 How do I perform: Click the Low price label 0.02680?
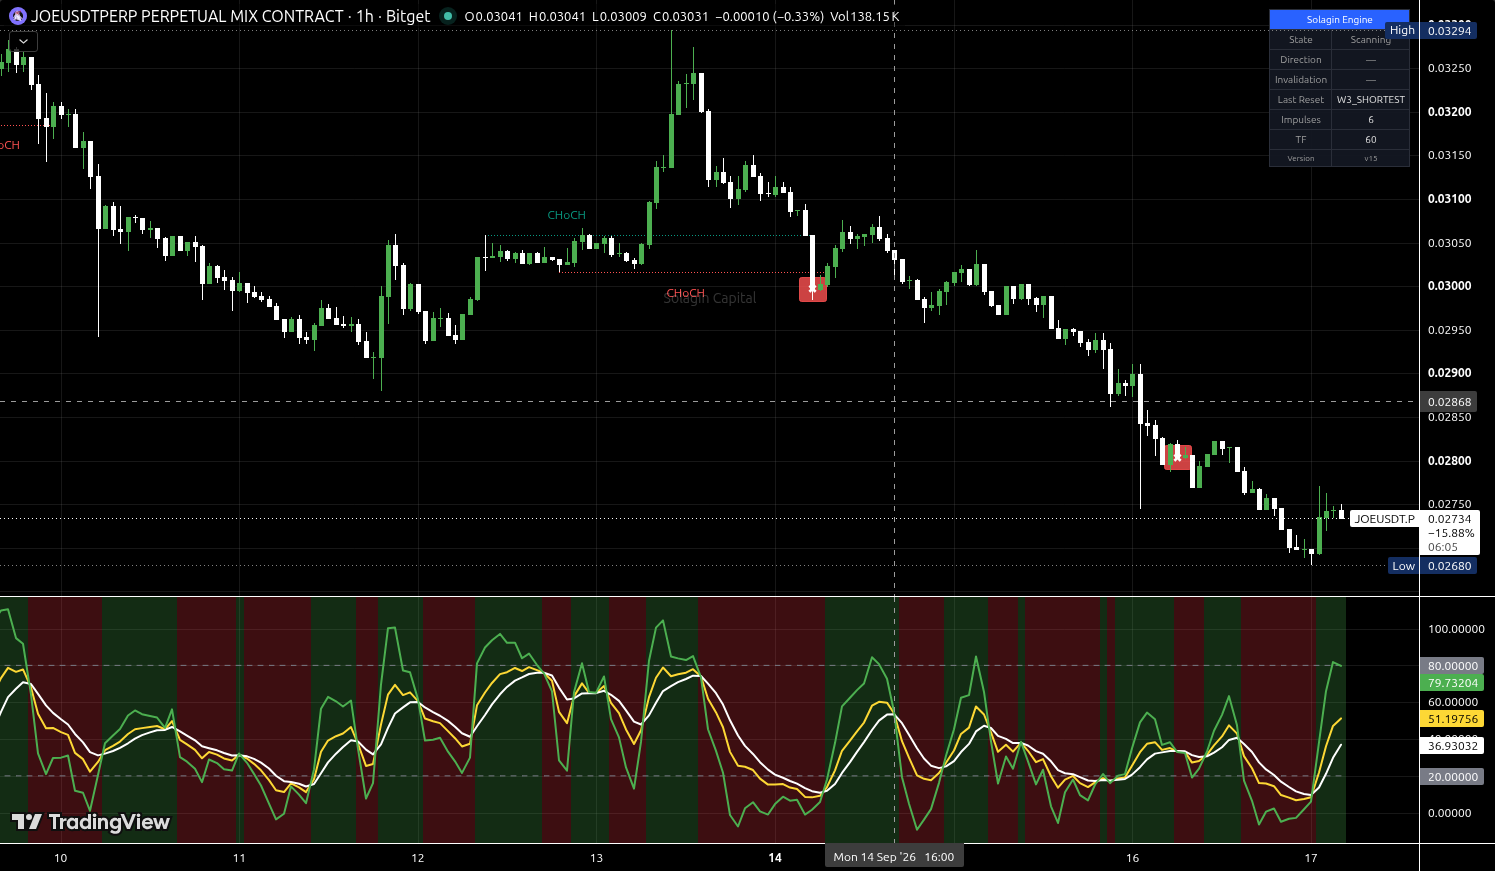1449,566
